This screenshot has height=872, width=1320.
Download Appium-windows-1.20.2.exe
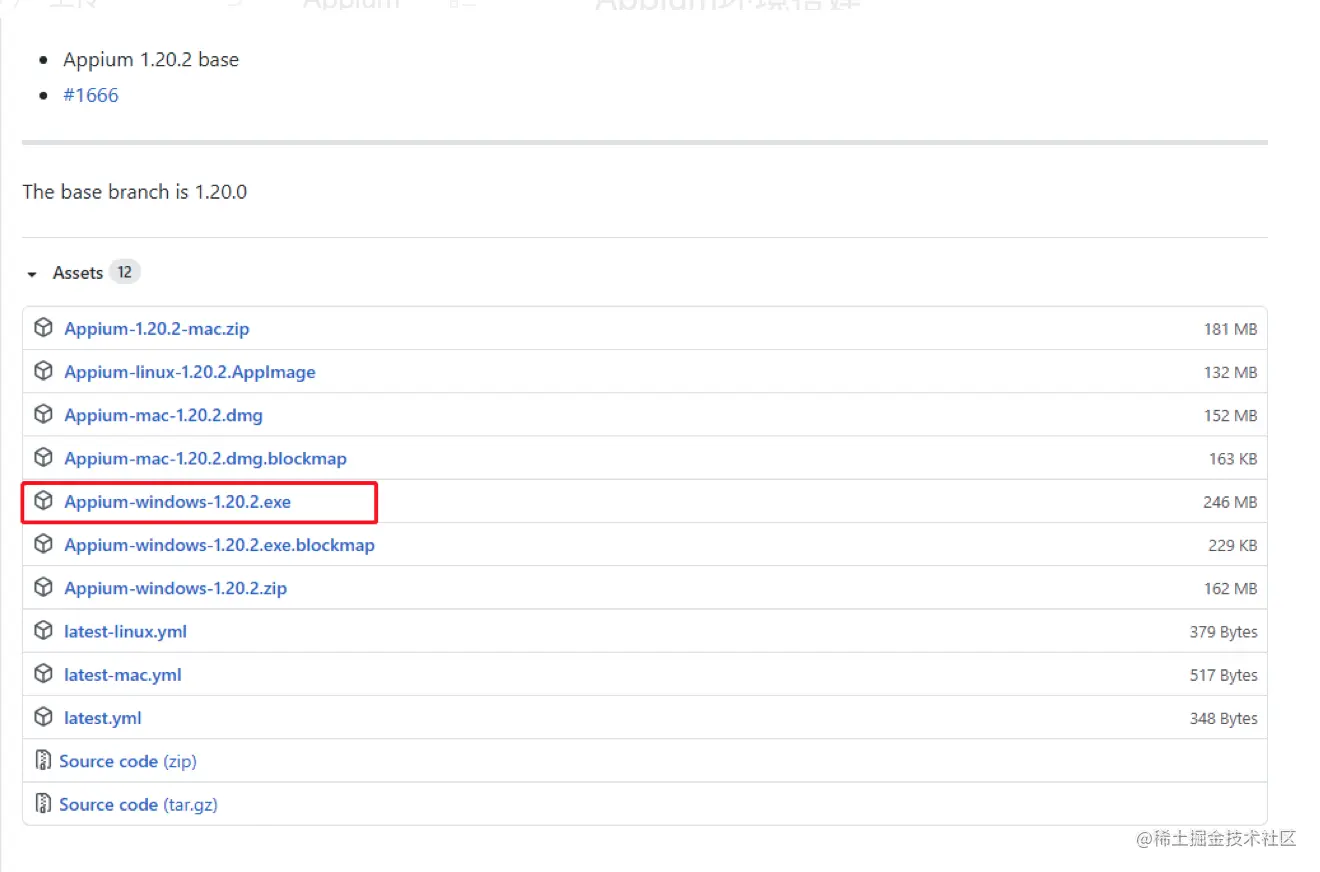tap(178, 501)
